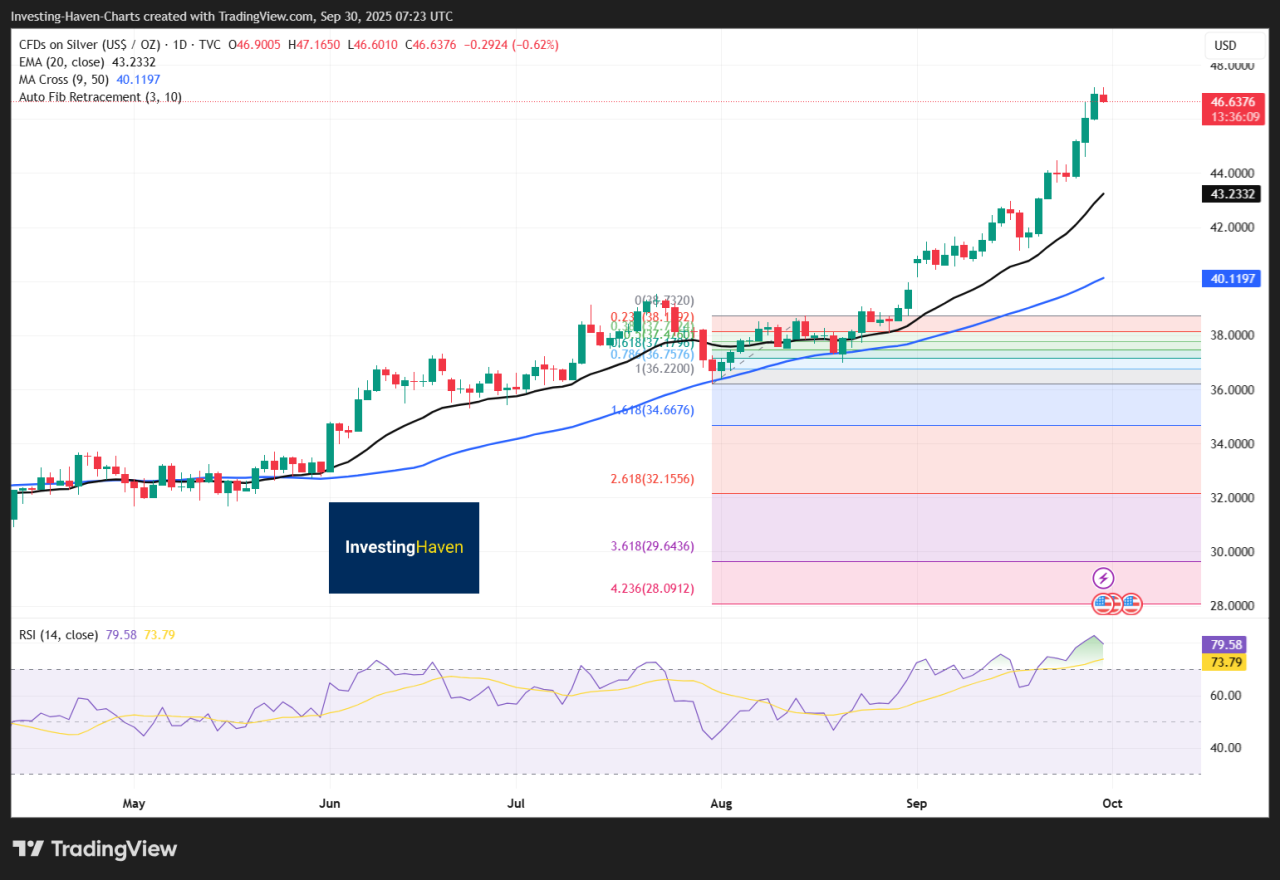Click the purple 79.58 RSI value label

[x=1224, y=645]
